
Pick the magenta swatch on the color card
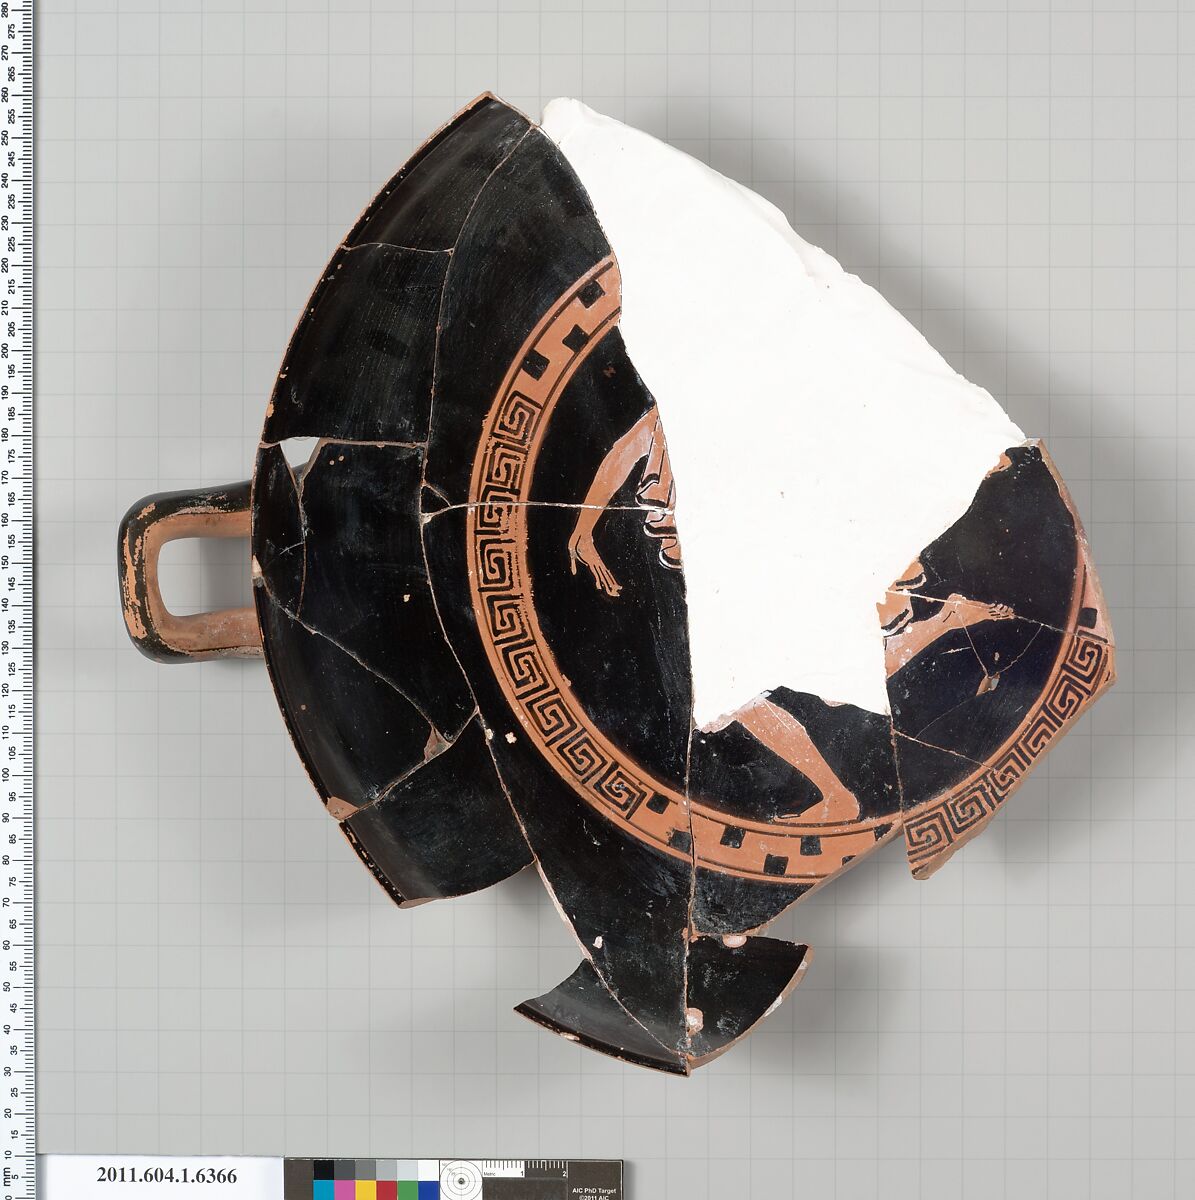[345, 1190]
